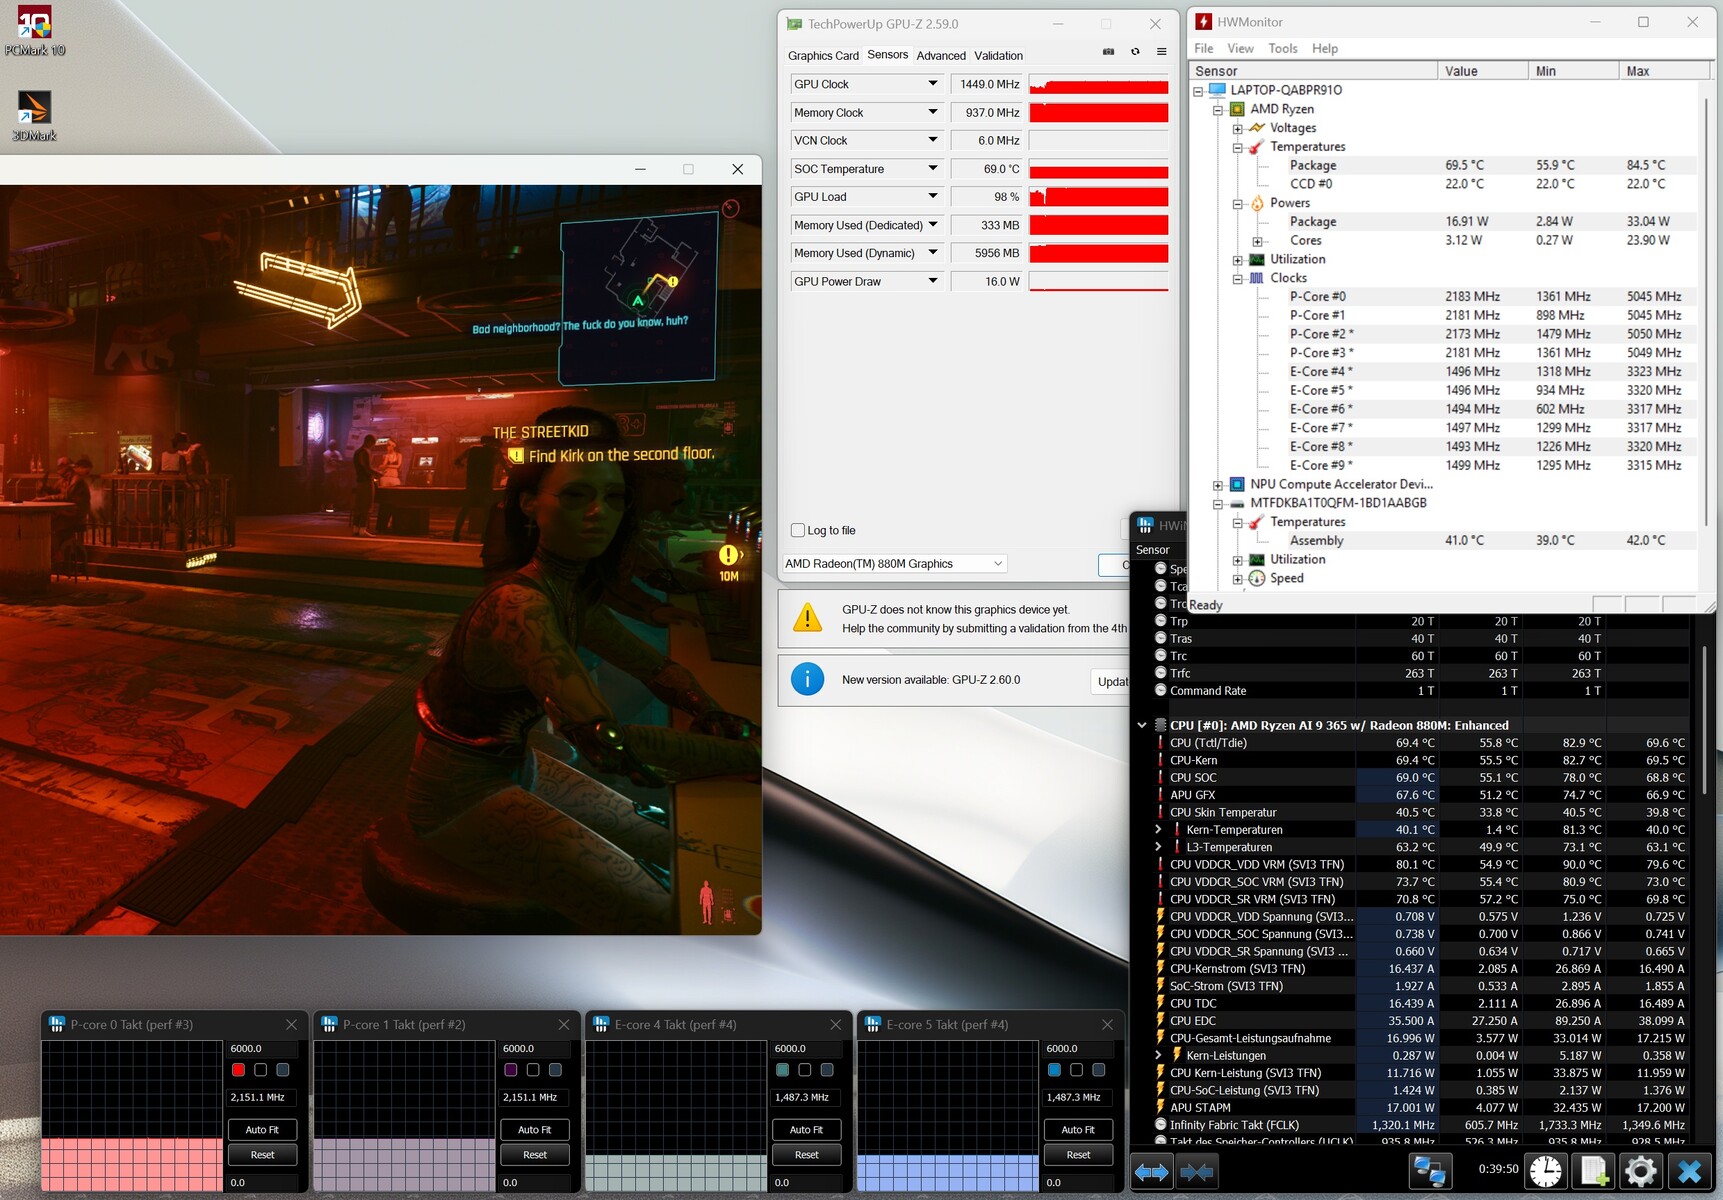The image size is (1723, 1200).
Task: Open the GPU-Z hamburger menu
Action: click(x=1161, y=52)
